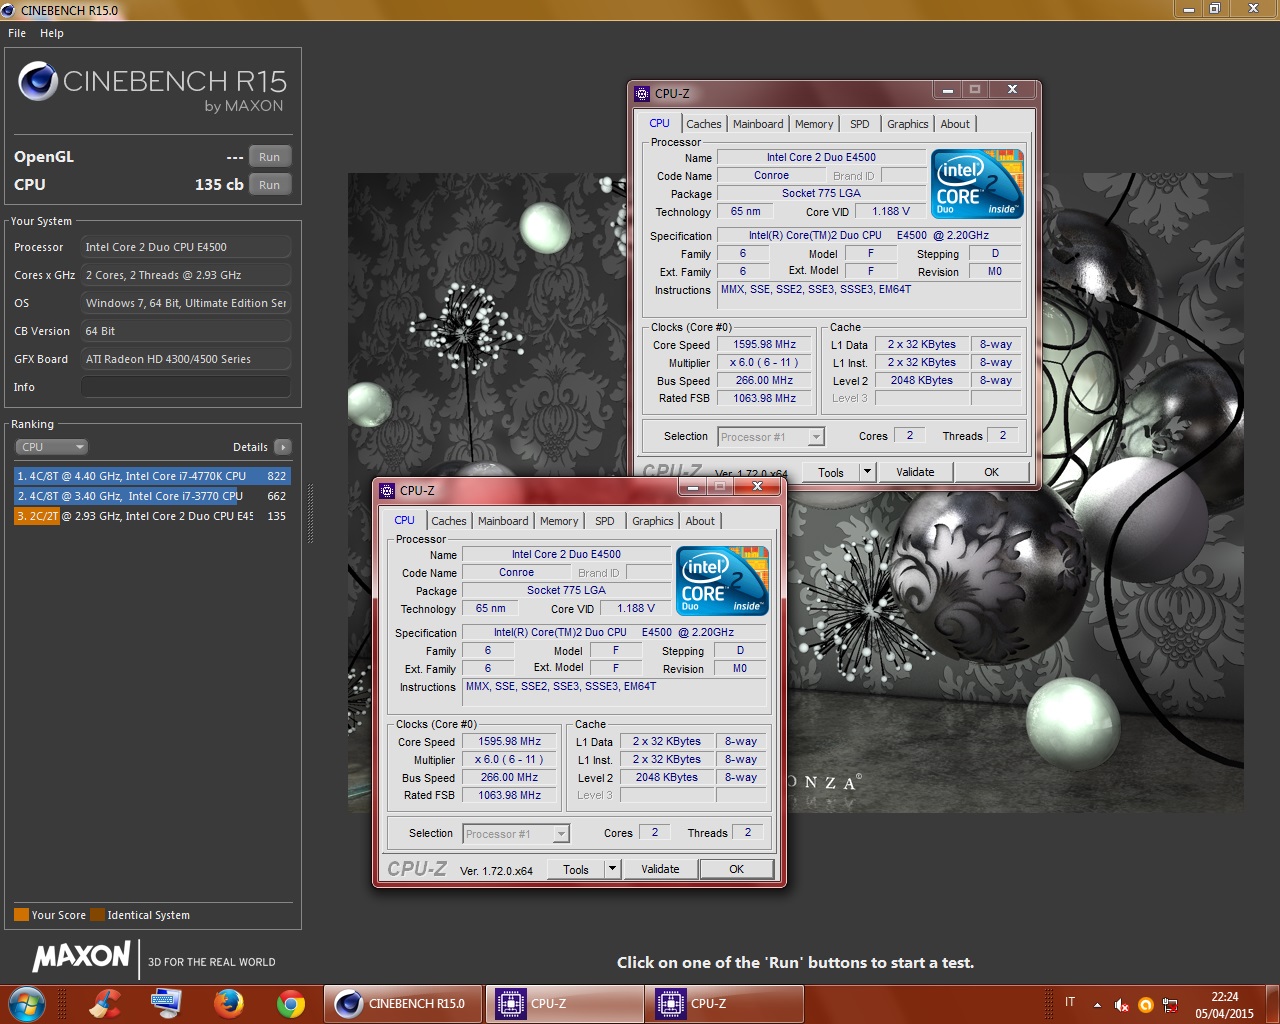Open the CPU ranking type dropdown

coord(51,447)
